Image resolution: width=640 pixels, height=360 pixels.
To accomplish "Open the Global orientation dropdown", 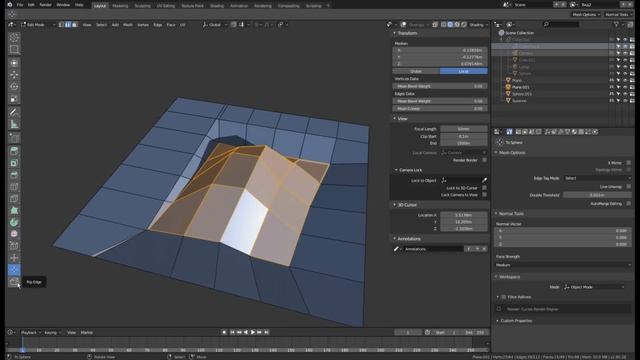I will tap(215, 24).
